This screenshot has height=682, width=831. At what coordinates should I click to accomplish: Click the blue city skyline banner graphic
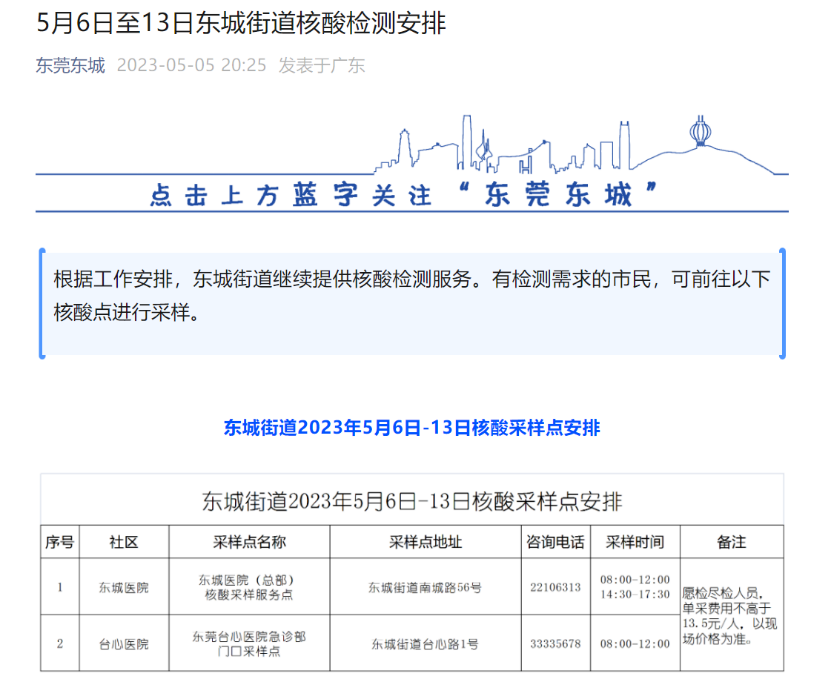pyautogui.click(x=500, y=143)
